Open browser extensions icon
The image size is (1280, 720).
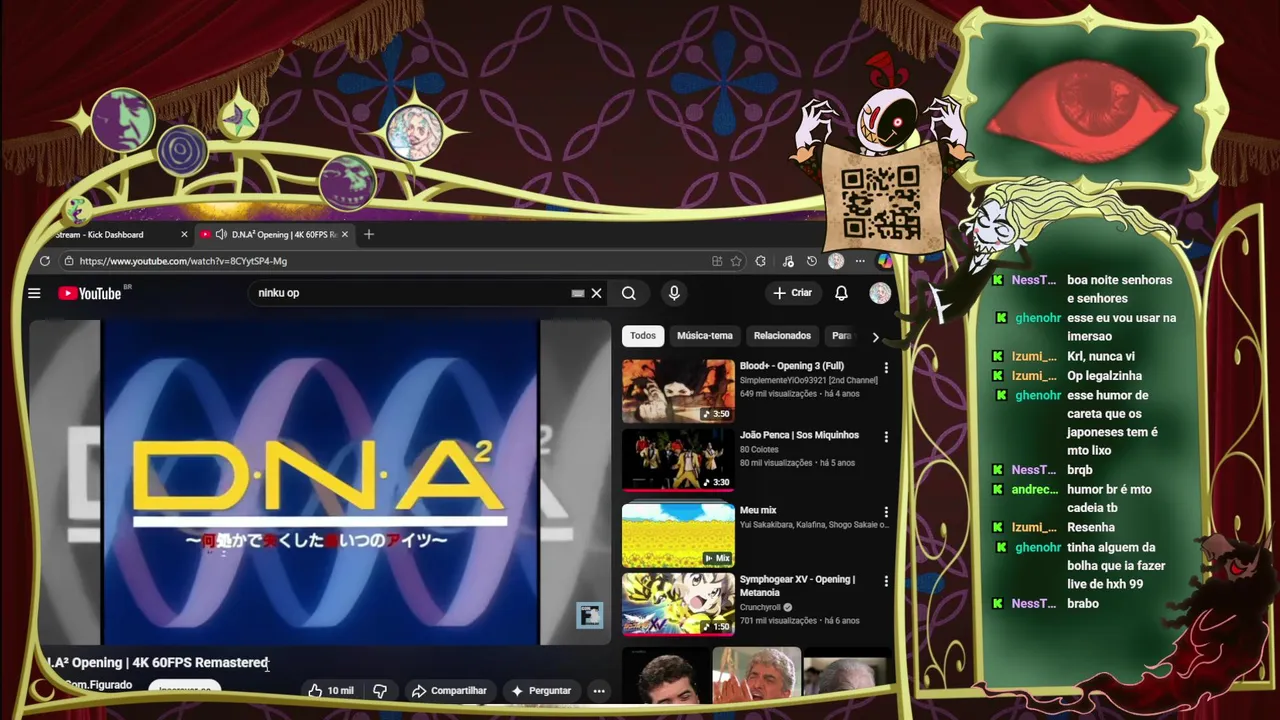[761, 261]
